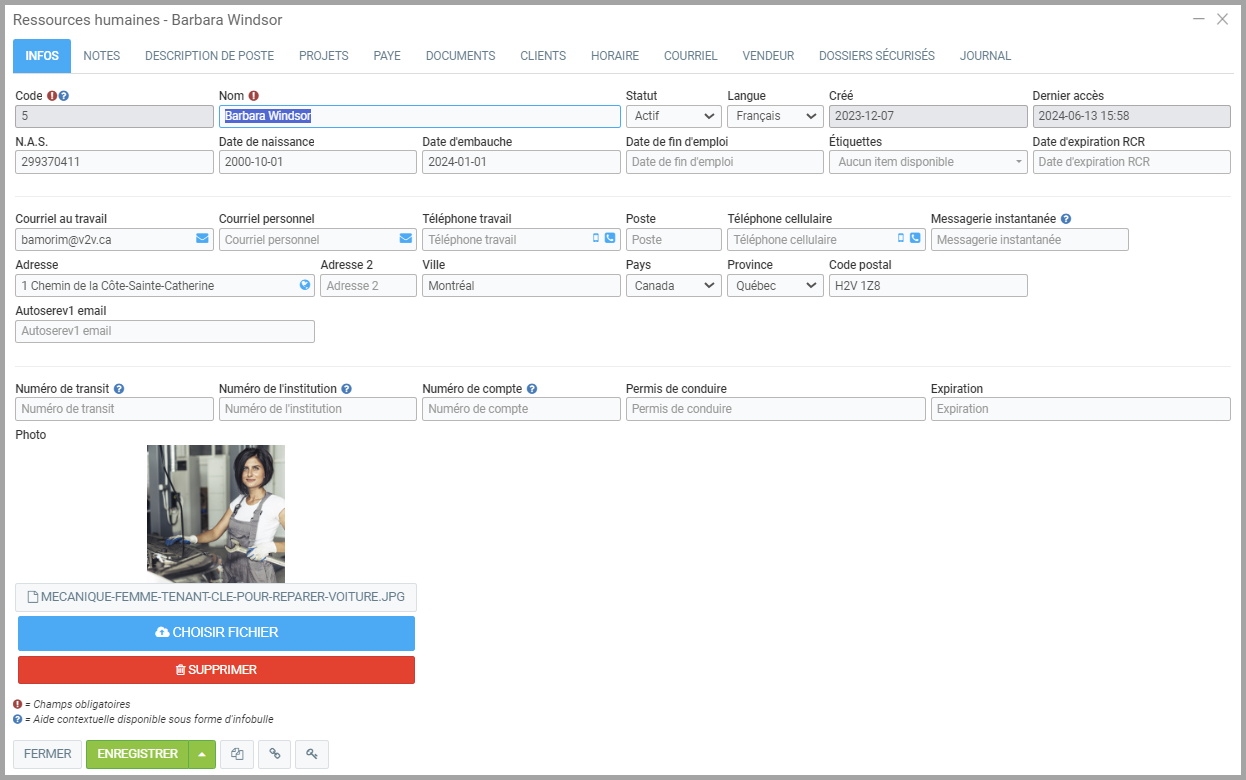
Task: Click the call icon in Téléphone travail
Action: (610, 239)
